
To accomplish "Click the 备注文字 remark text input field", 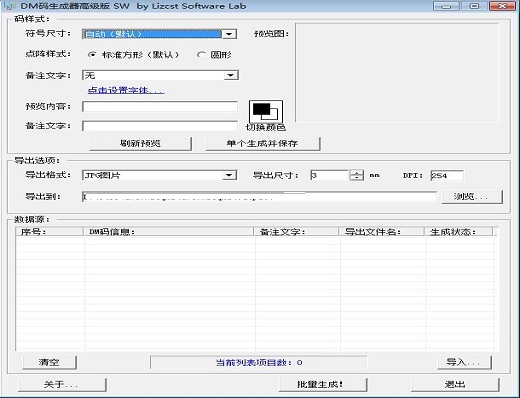I will 160,126.
